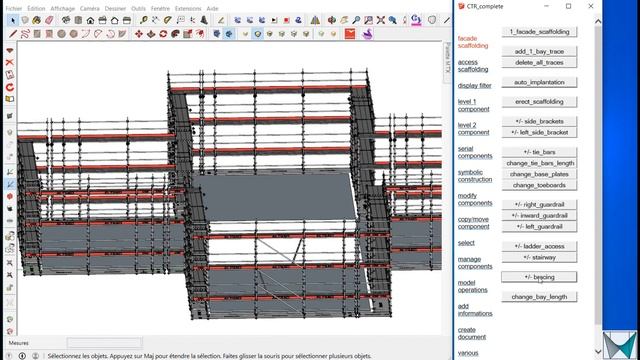Click change_tie_bars_length button
Screen dimensions: 640x360
(539, 163)
